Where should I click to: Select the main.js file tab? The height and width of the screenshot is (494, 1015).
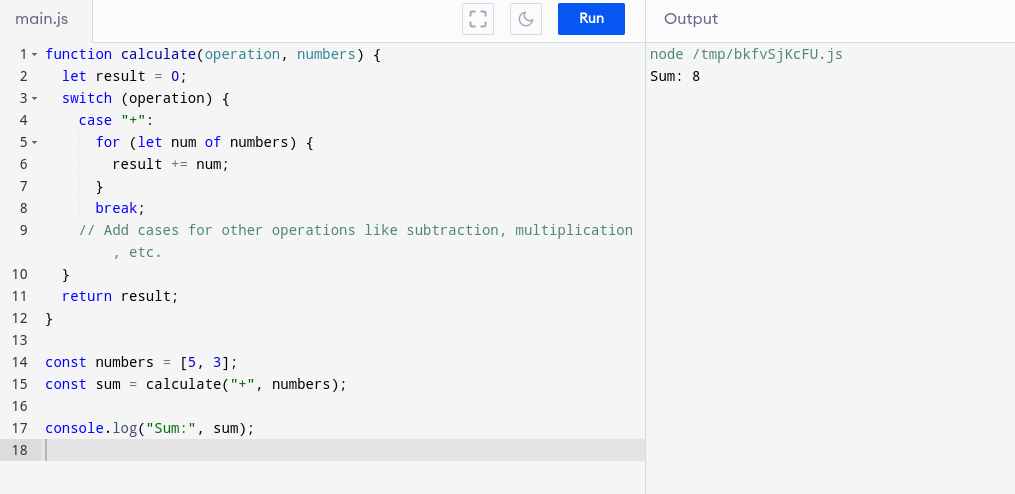(x=42, y=19)
